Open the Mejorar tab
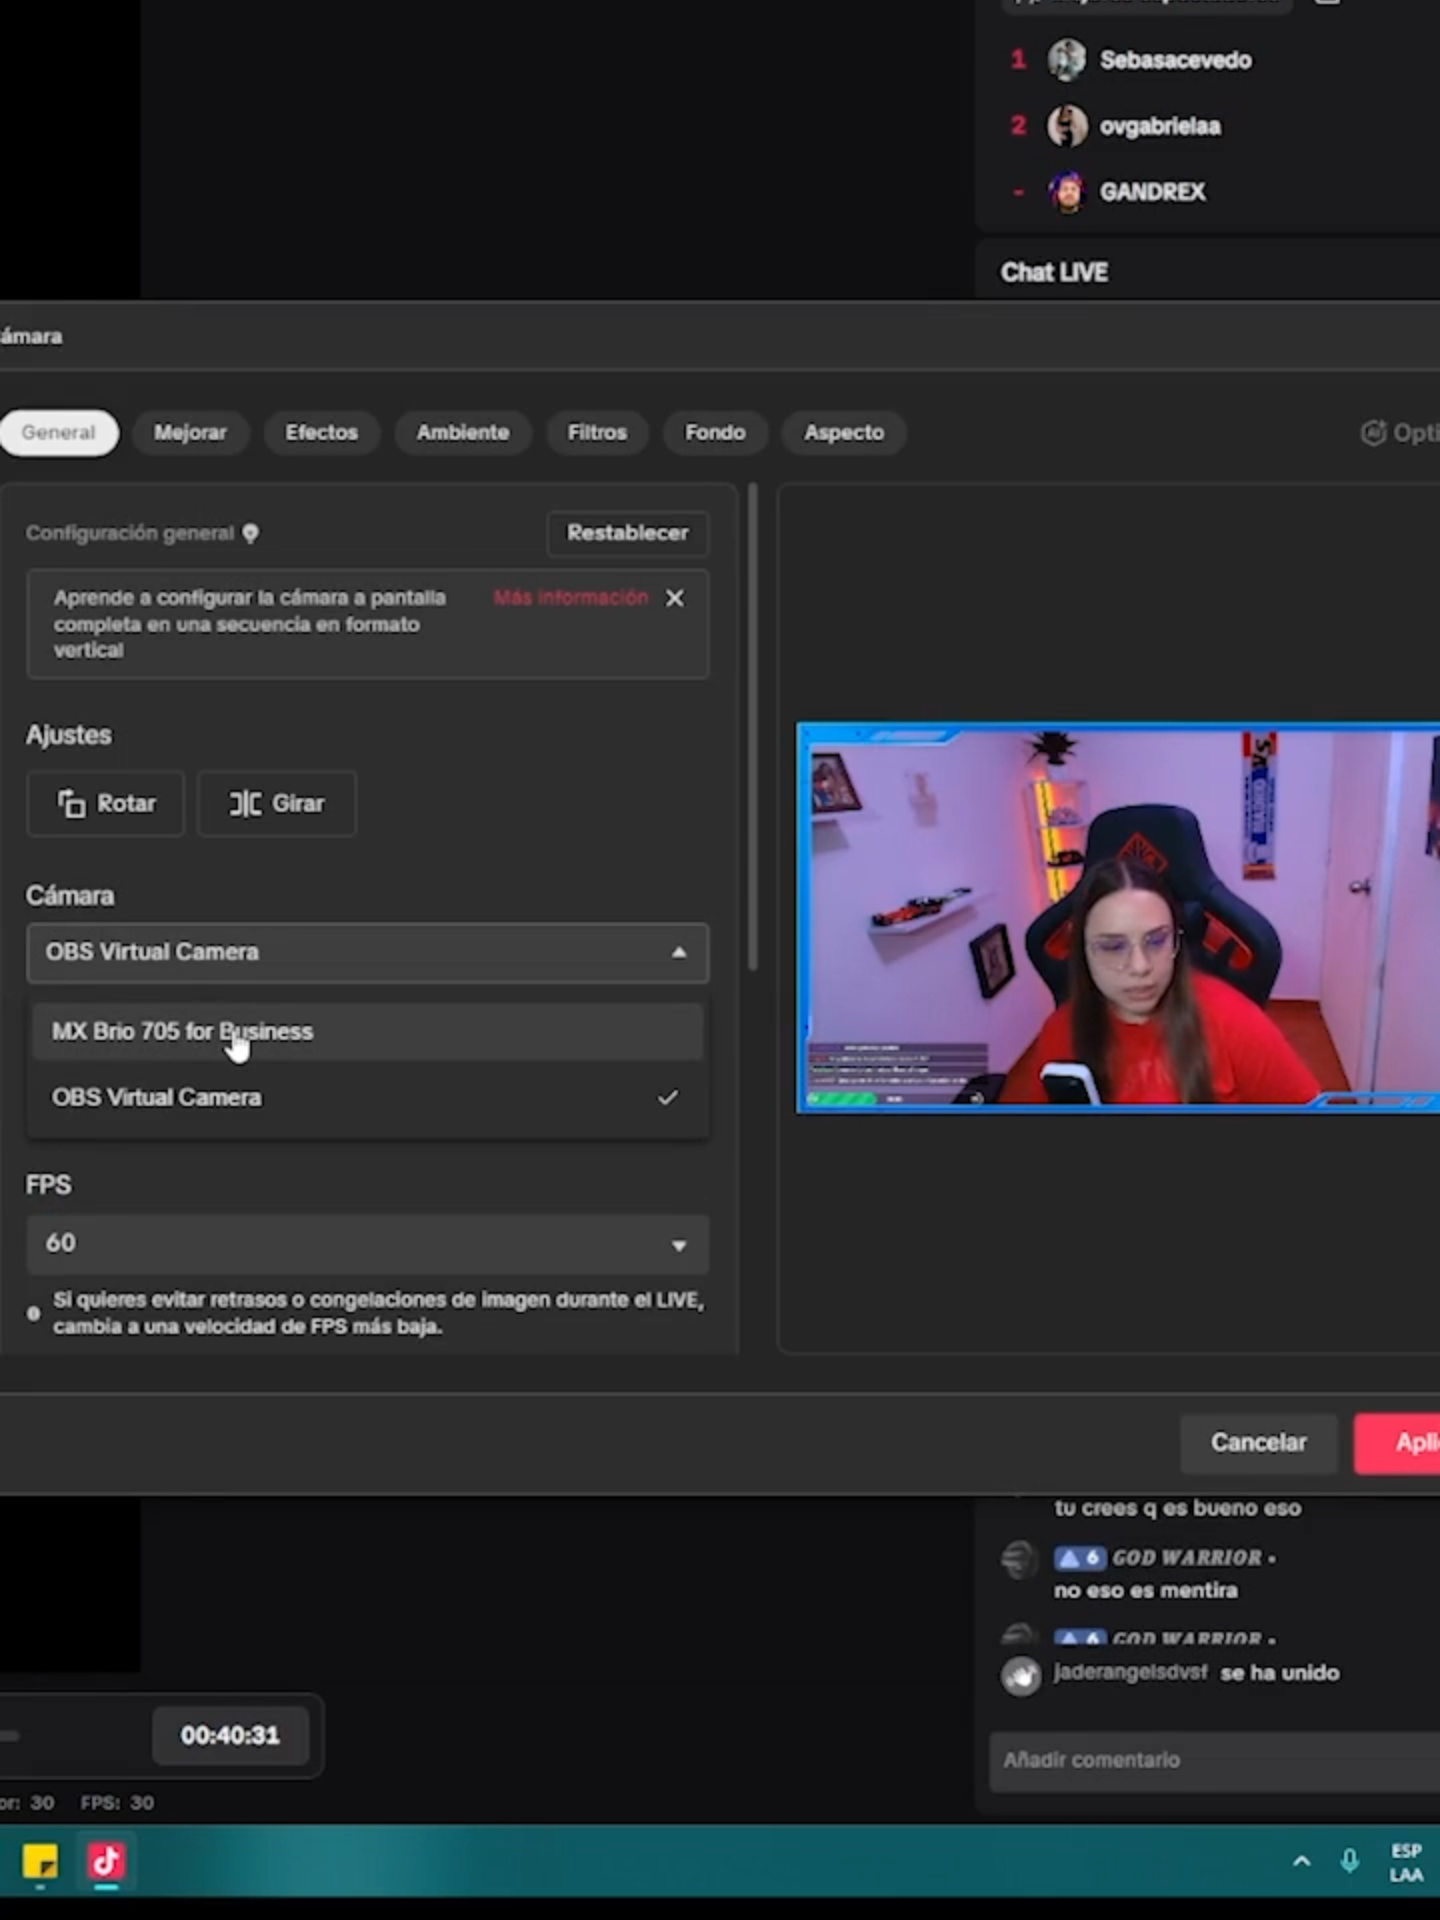This screenshot has height=1920, width=1440. [x=190, y=433]
